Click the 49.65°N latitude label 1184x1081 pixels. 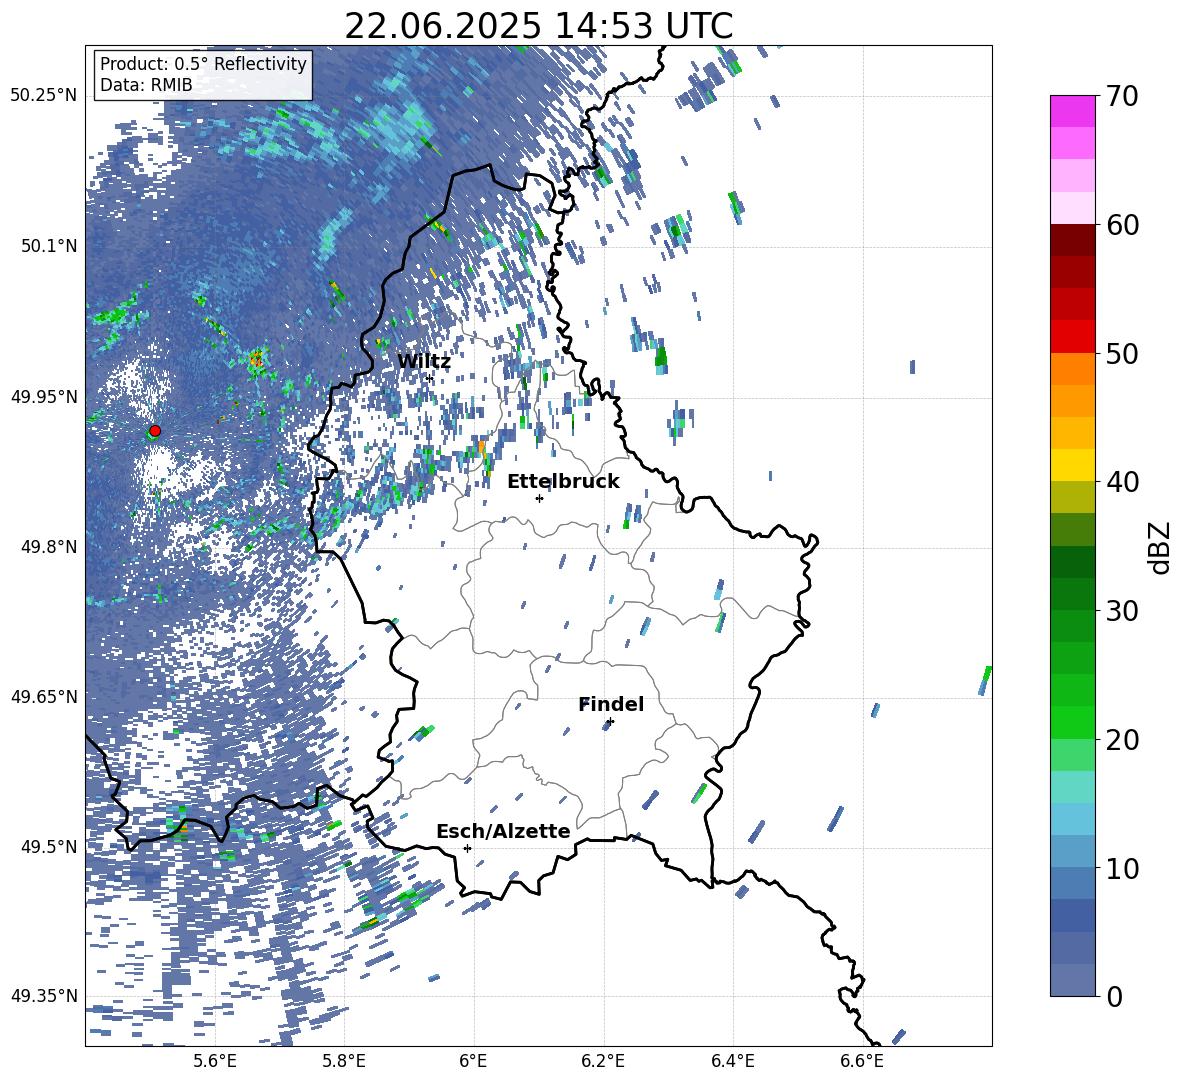coord(44,696)
